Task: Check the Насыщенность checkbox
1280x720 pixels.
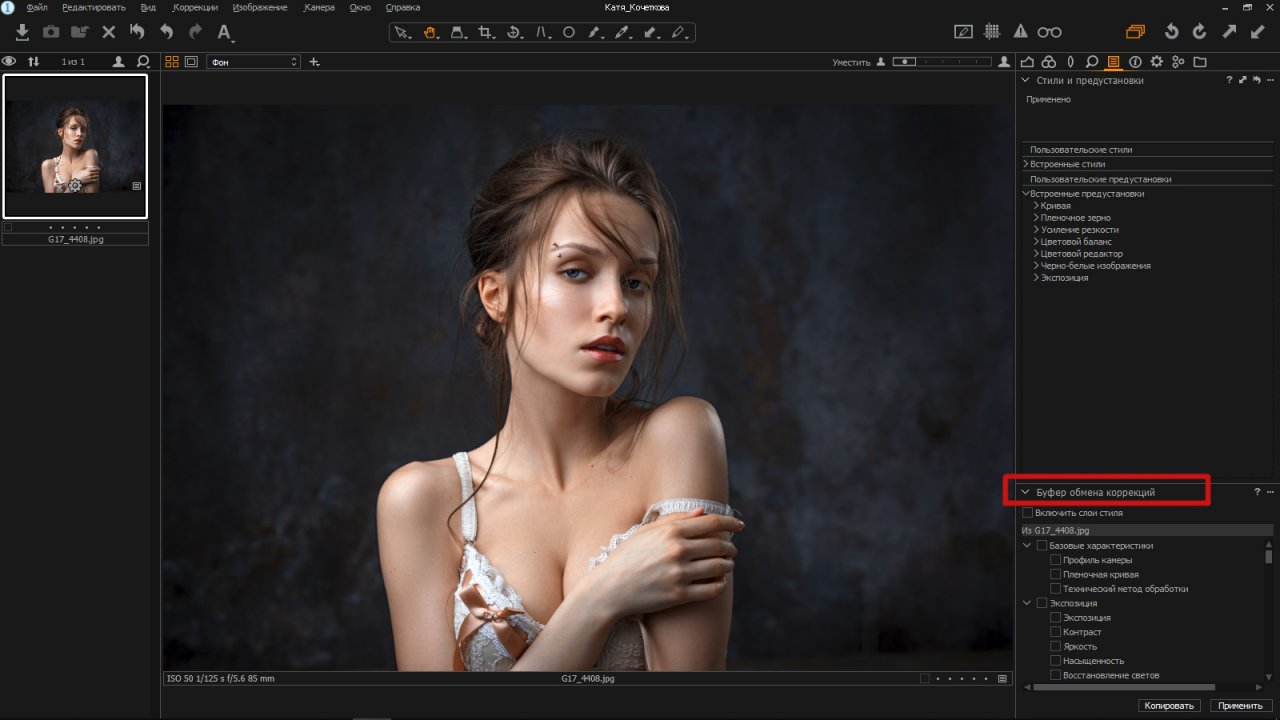Action: [1055, 661]
